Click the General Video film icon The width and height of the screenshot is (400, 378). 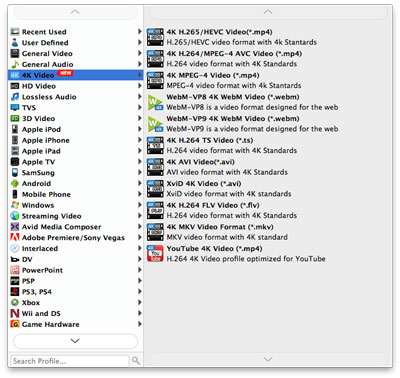tap(15, 53)
